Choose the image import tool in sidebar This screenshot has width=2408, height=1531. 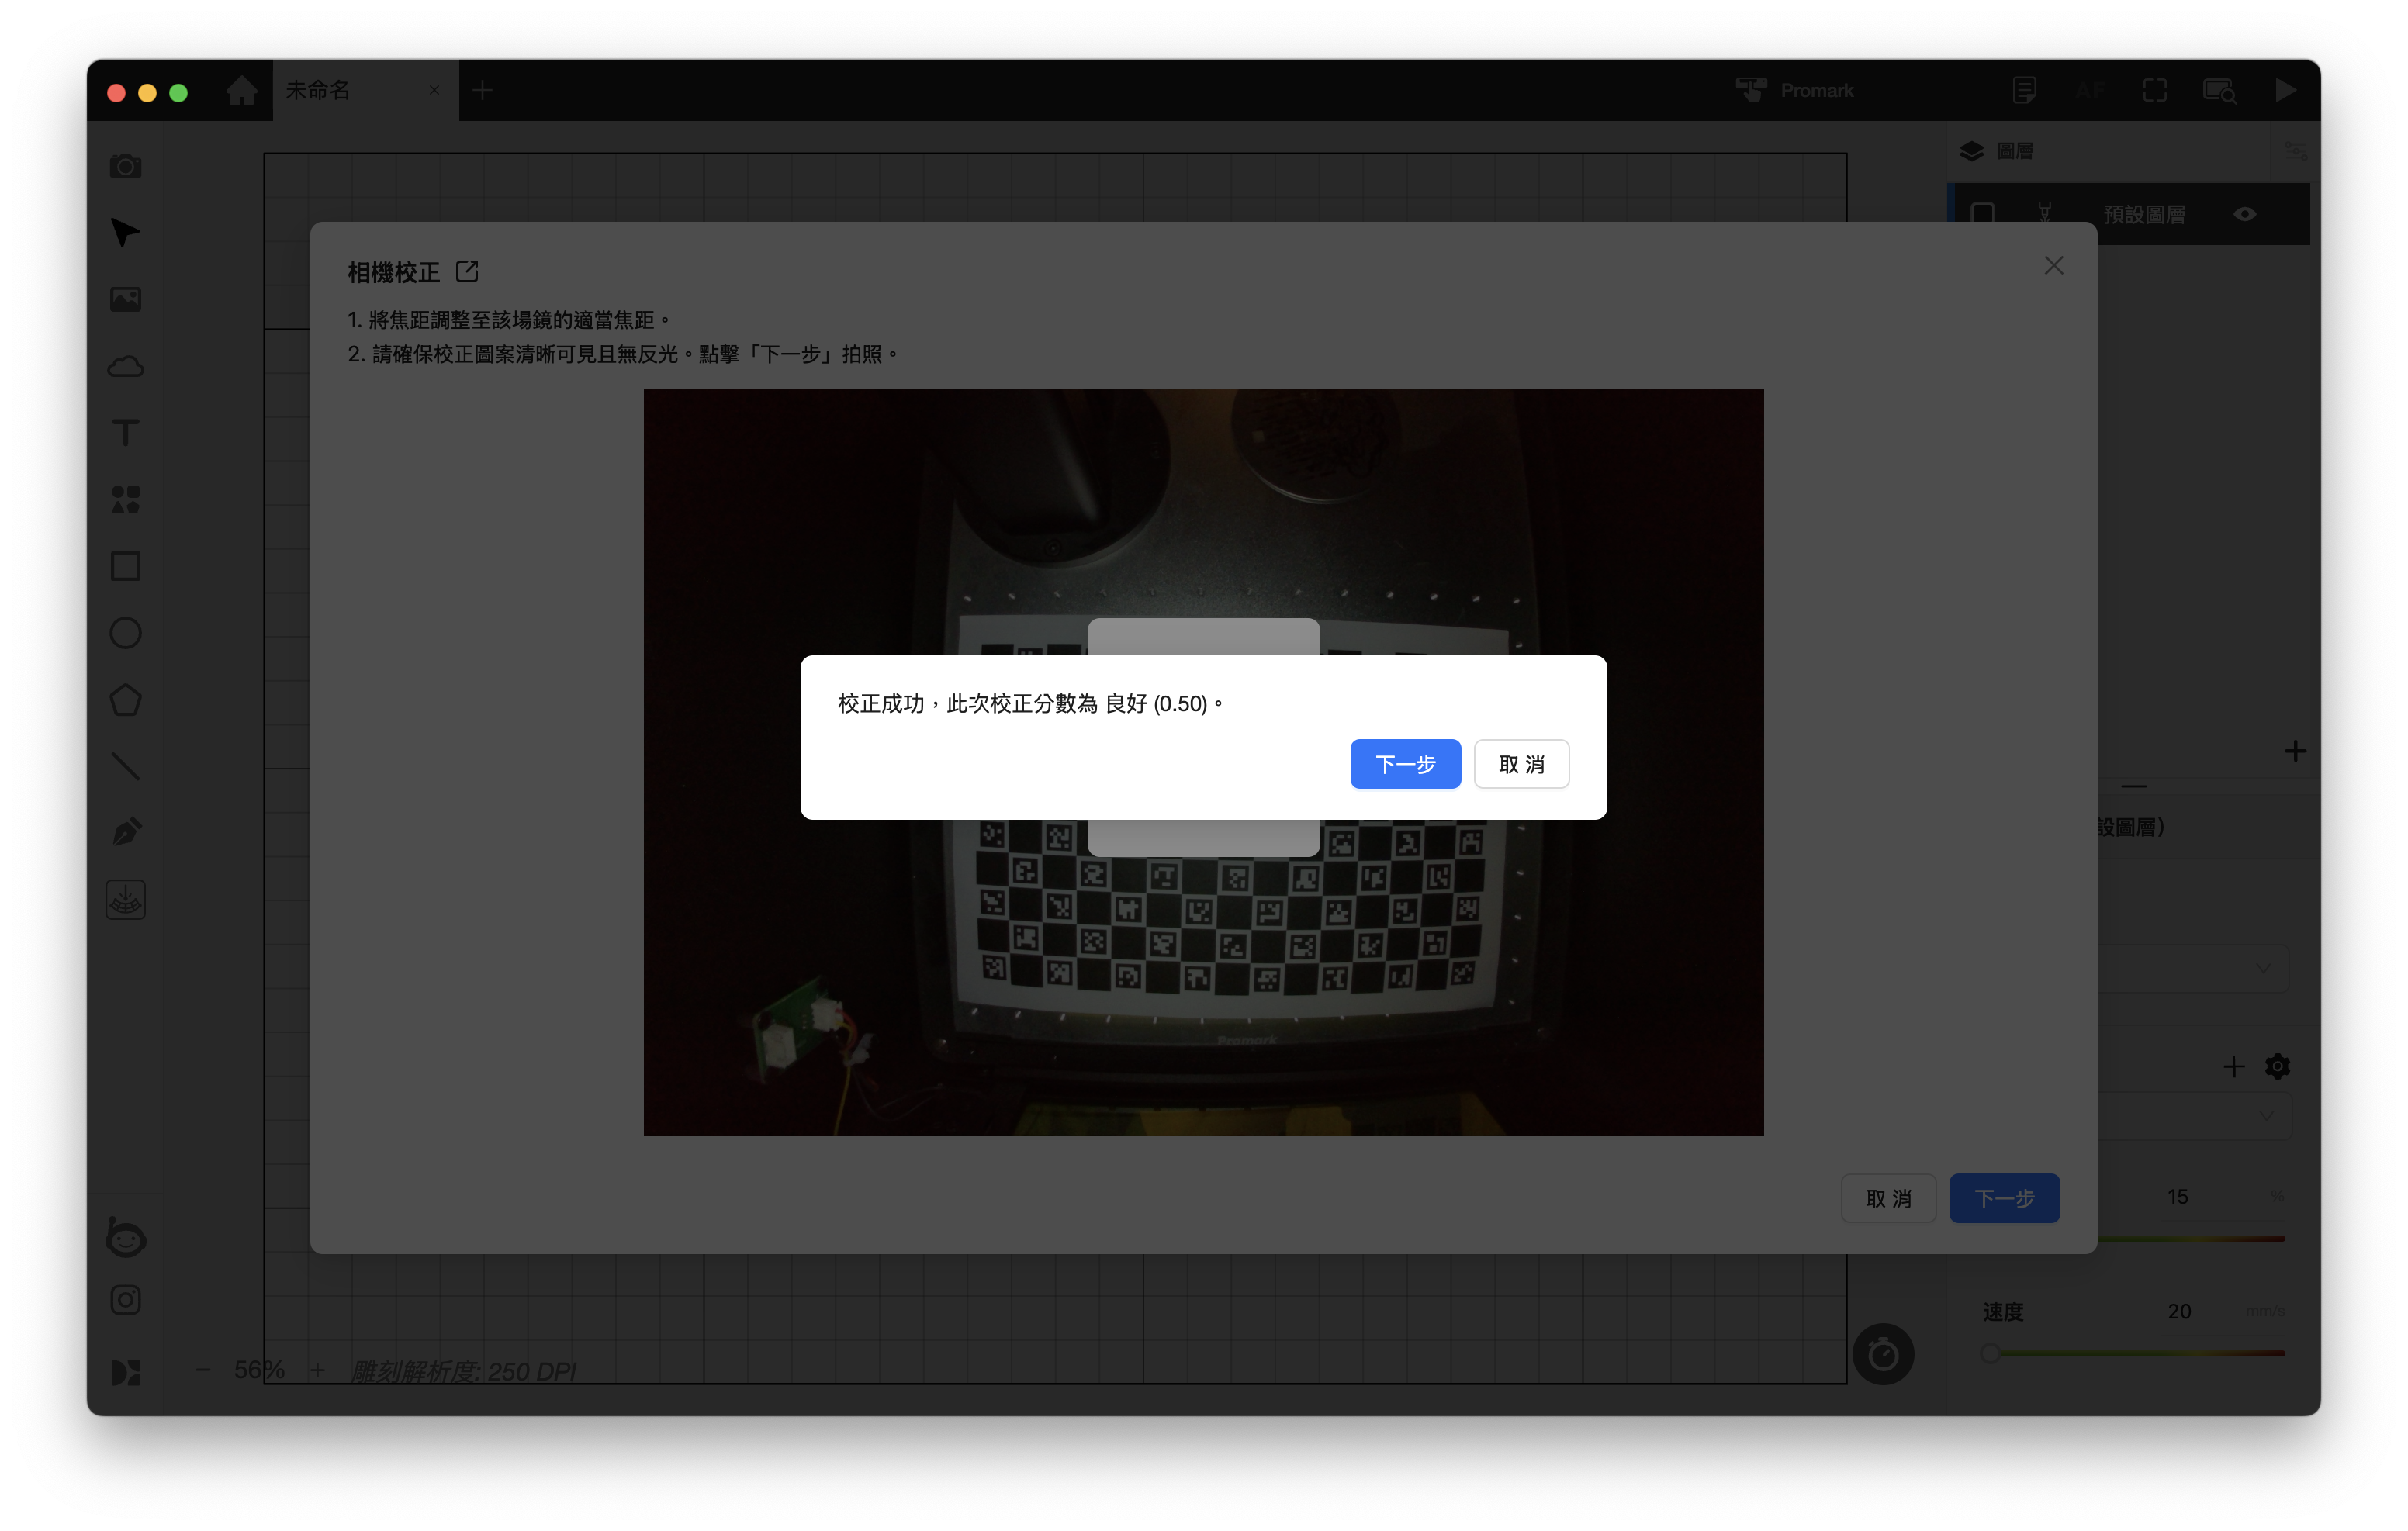coord(125,299)
